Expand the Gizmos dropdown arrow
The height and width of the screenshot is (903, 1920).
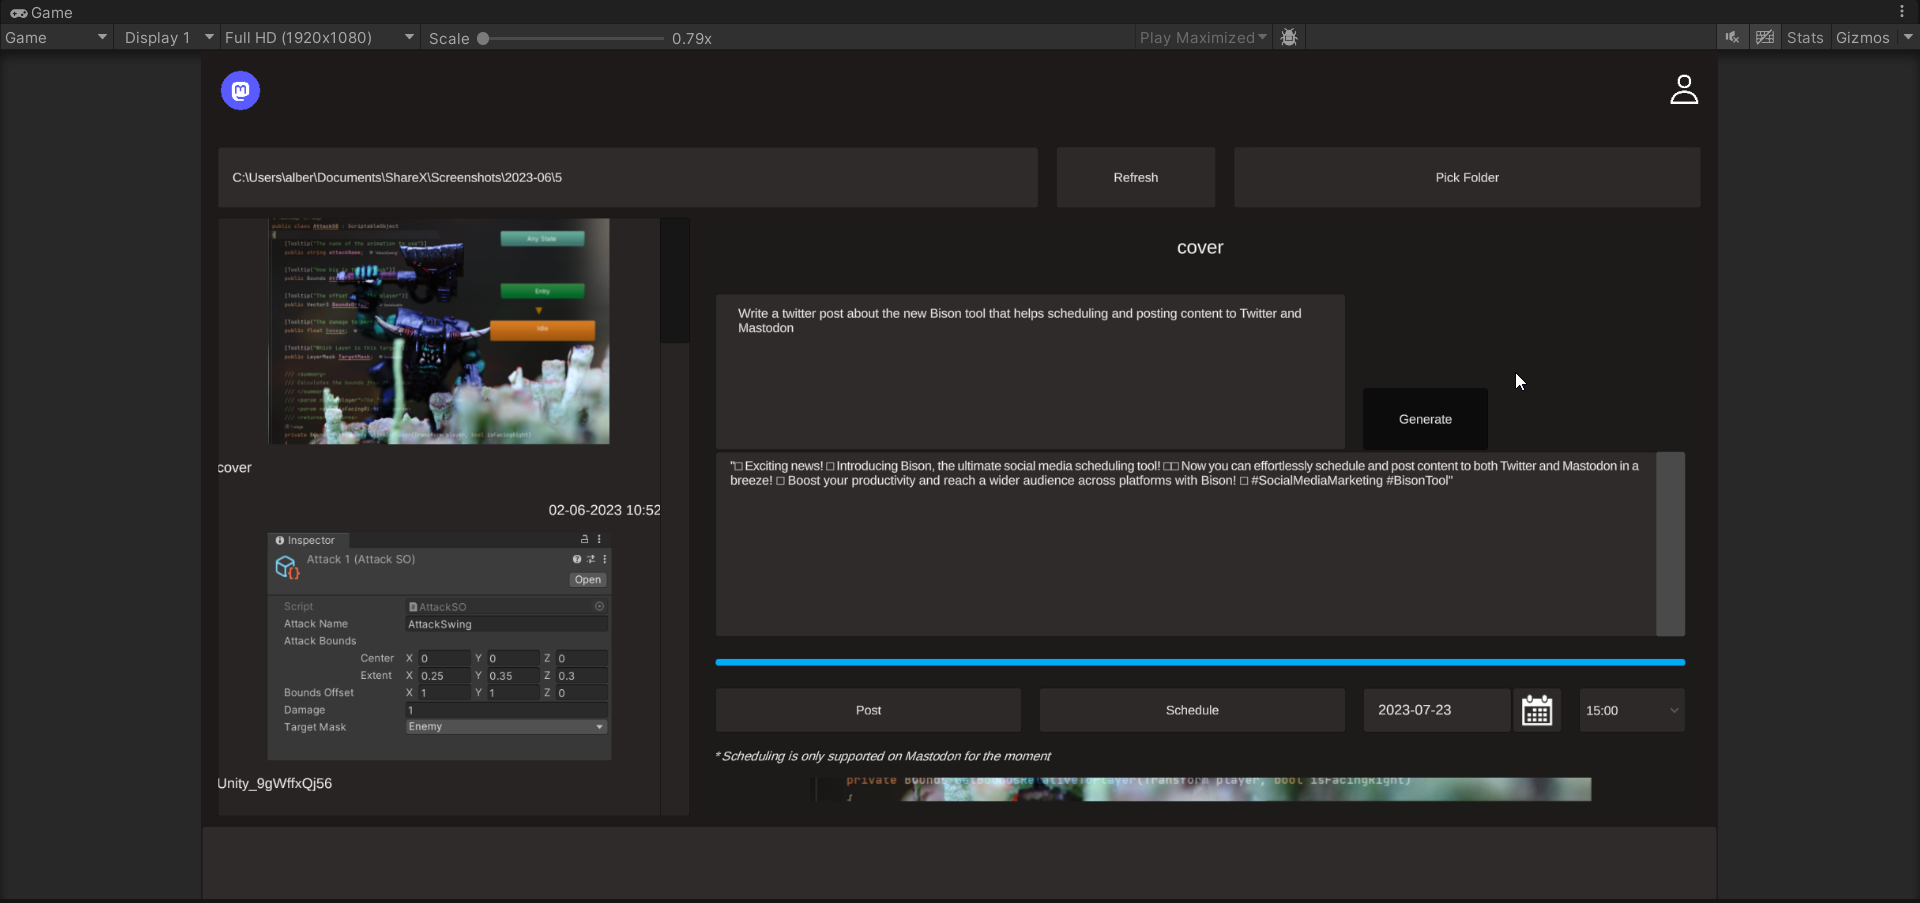pyautogui.click(x=1908, y=37)
